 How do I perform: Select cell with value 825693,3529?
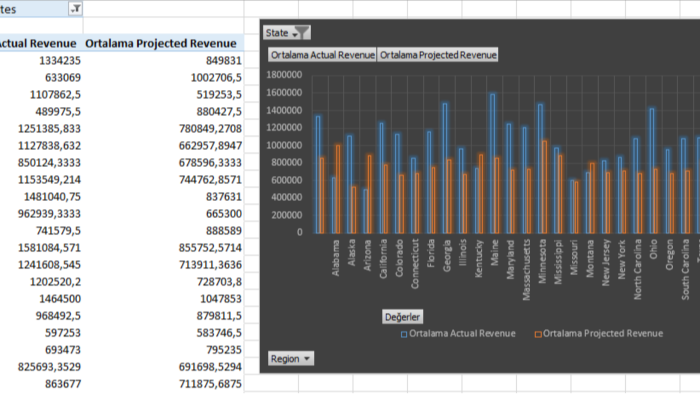click(41, 367)
